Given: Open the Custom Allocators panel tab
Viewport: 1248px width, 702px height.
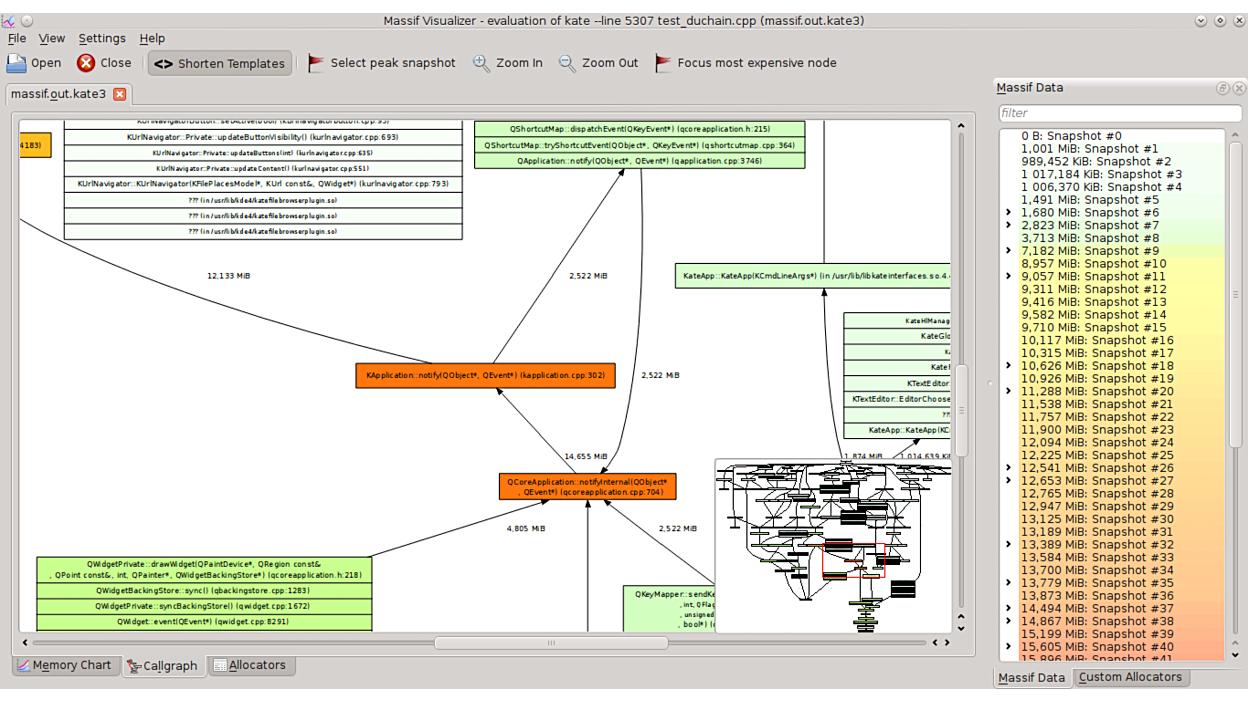Looking at the screenshot, I should pos(1130,677).
